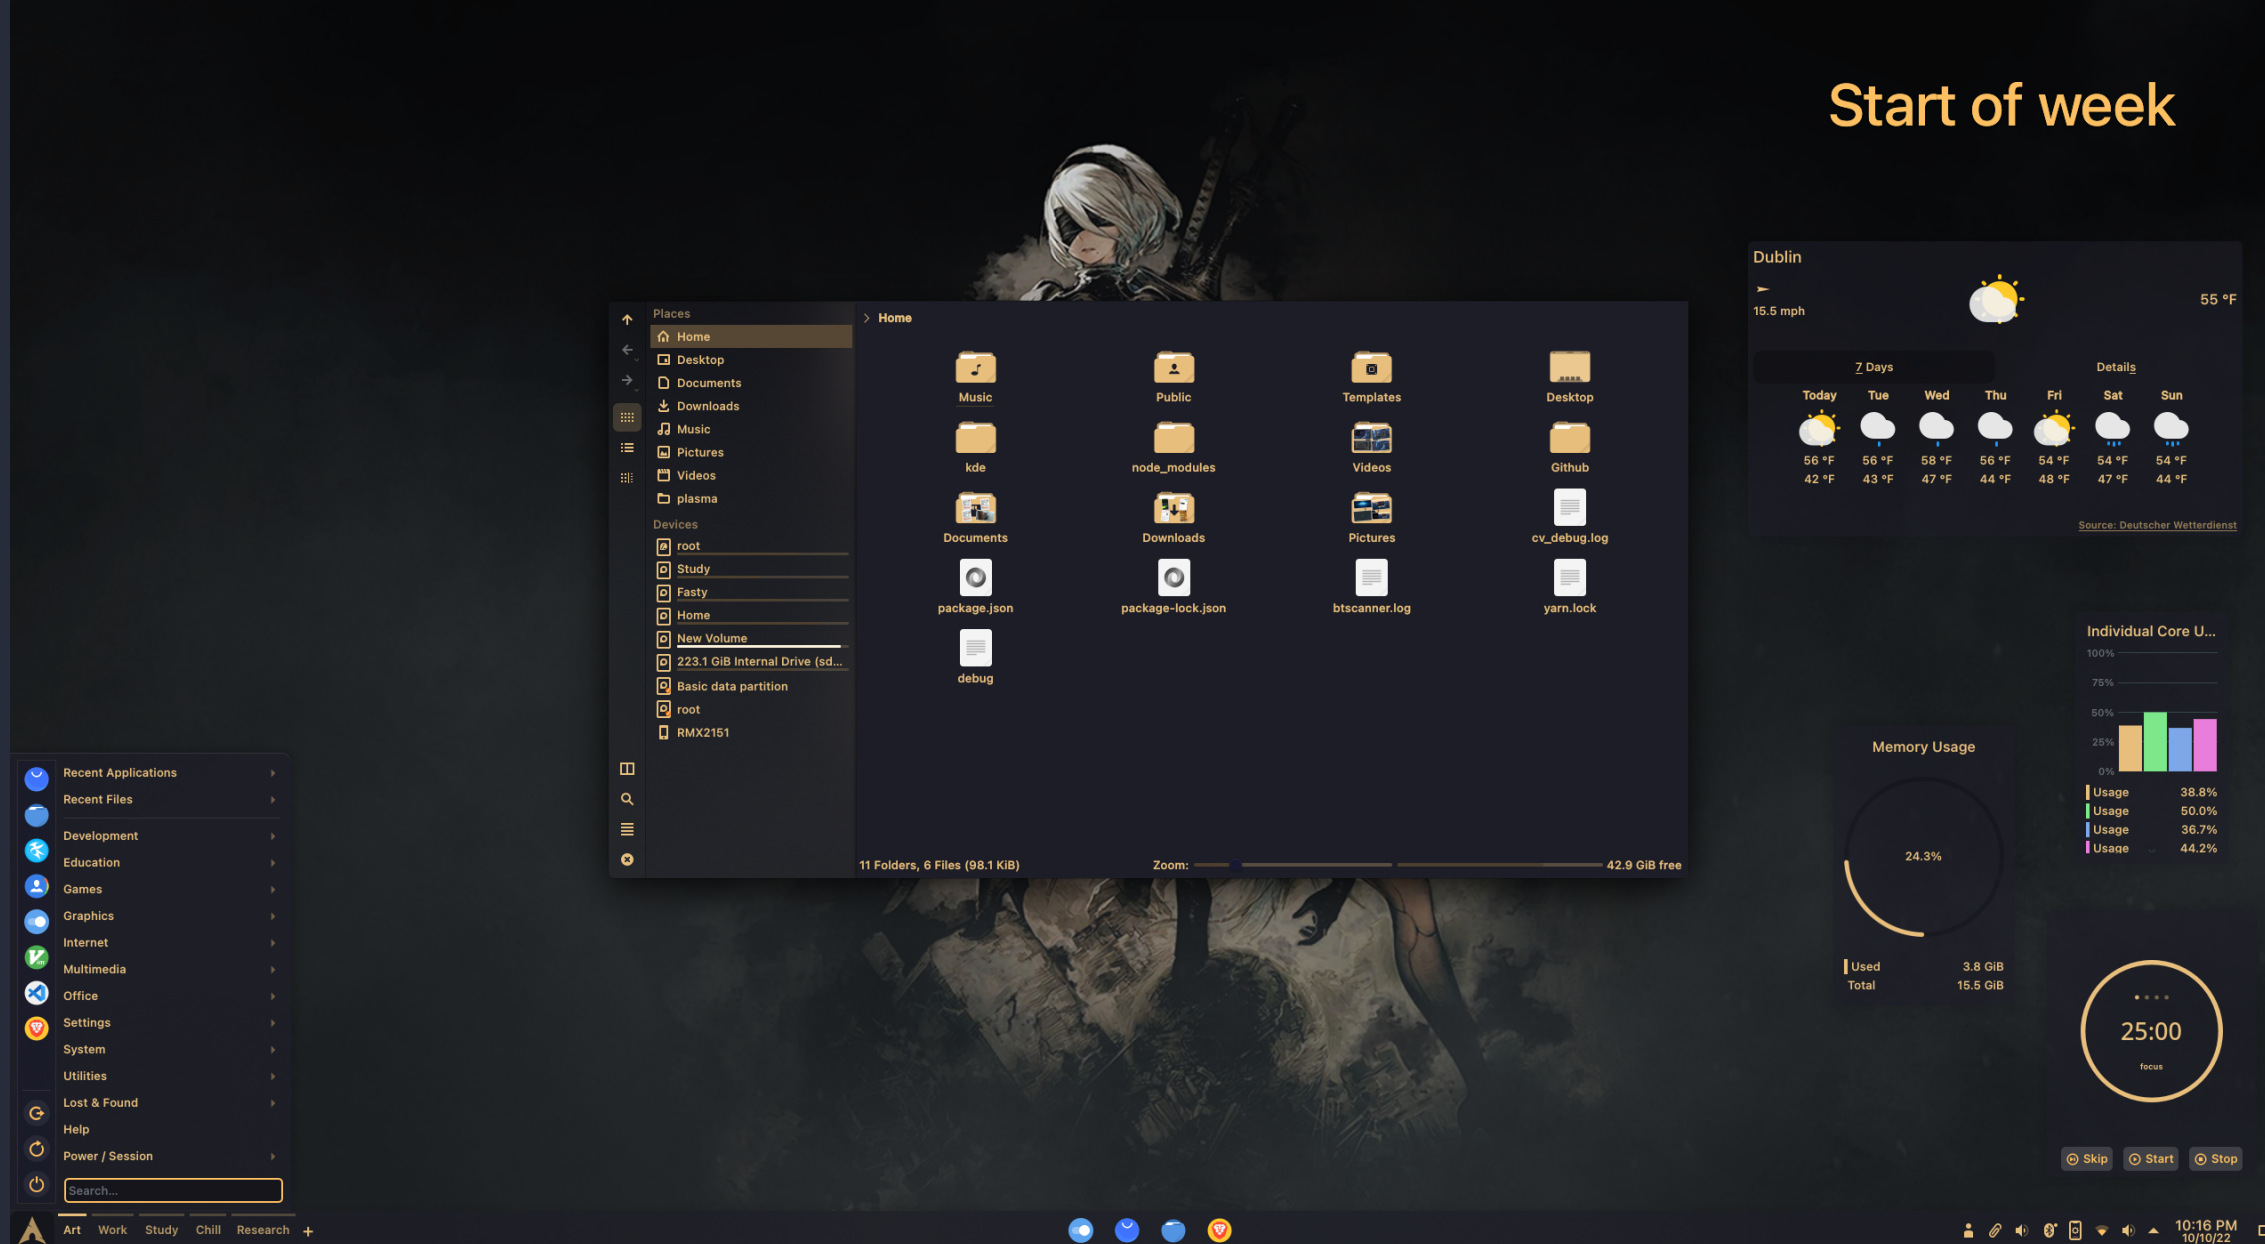Viewport: 2265px width, 1244px height.
Task: Switch to the Research virtual desktop
Action: coord(263,1230)
